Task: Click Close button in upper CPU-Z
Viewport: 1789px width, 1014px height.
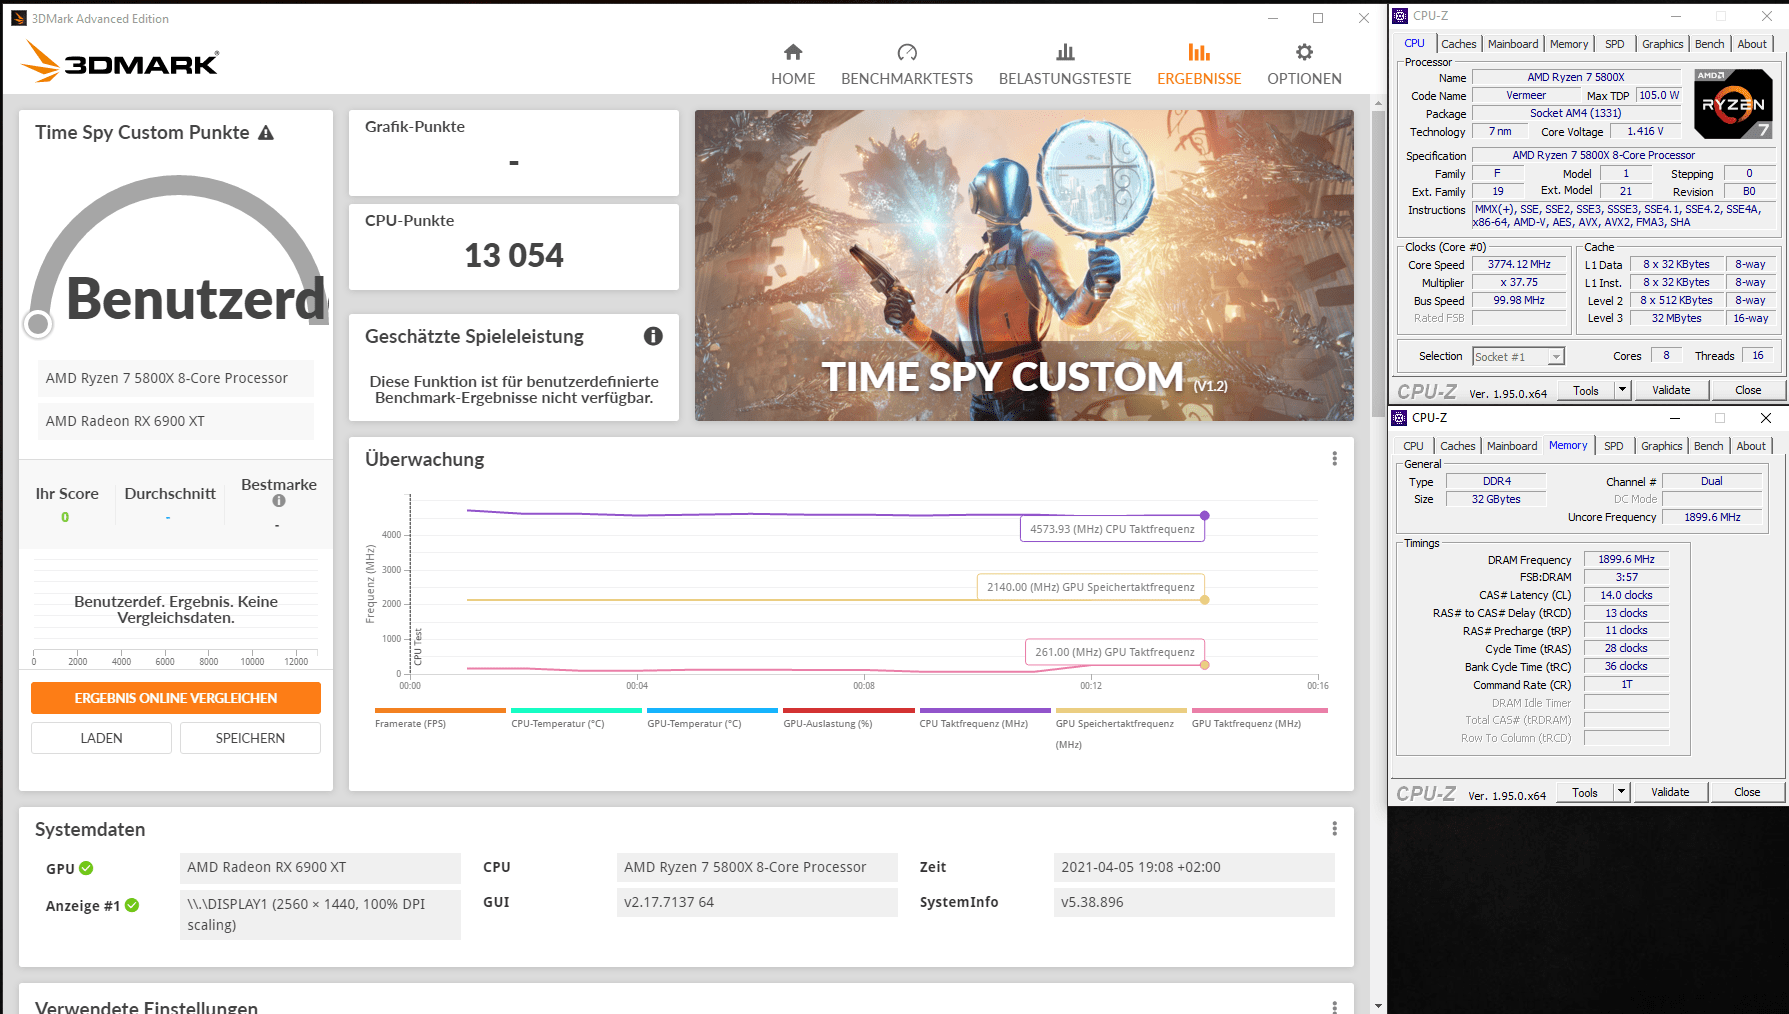Action: [1748, 390]
